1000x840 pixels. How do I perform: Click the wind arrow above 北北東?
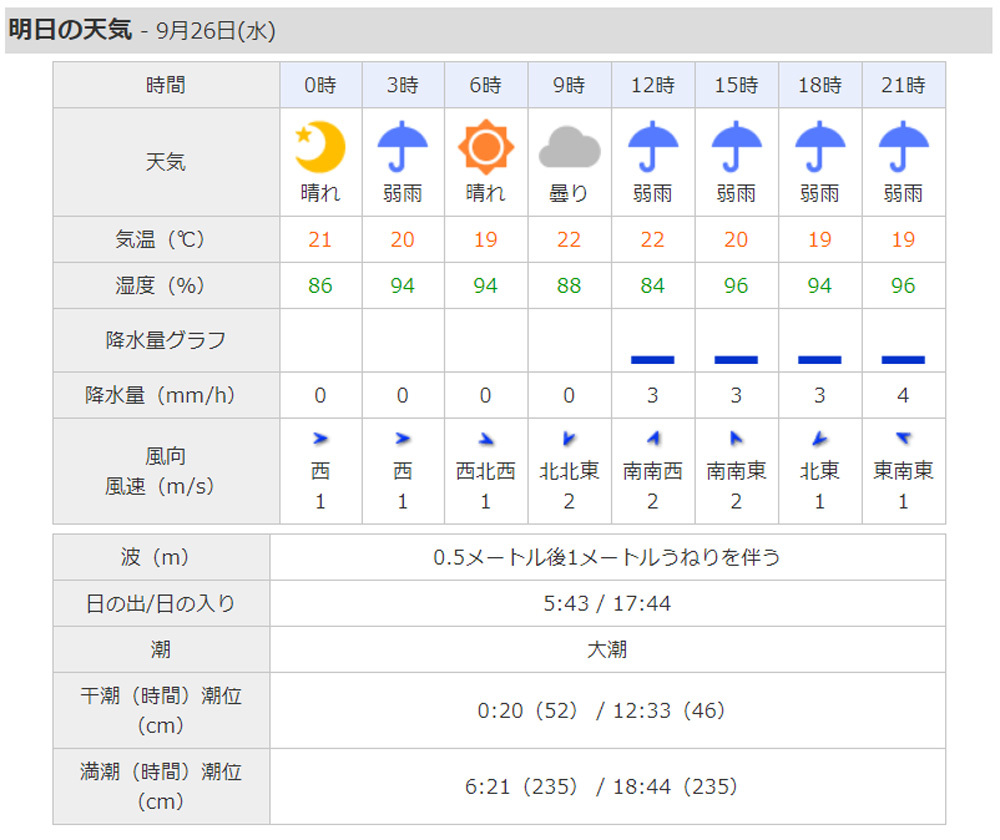tap(569, 438)
